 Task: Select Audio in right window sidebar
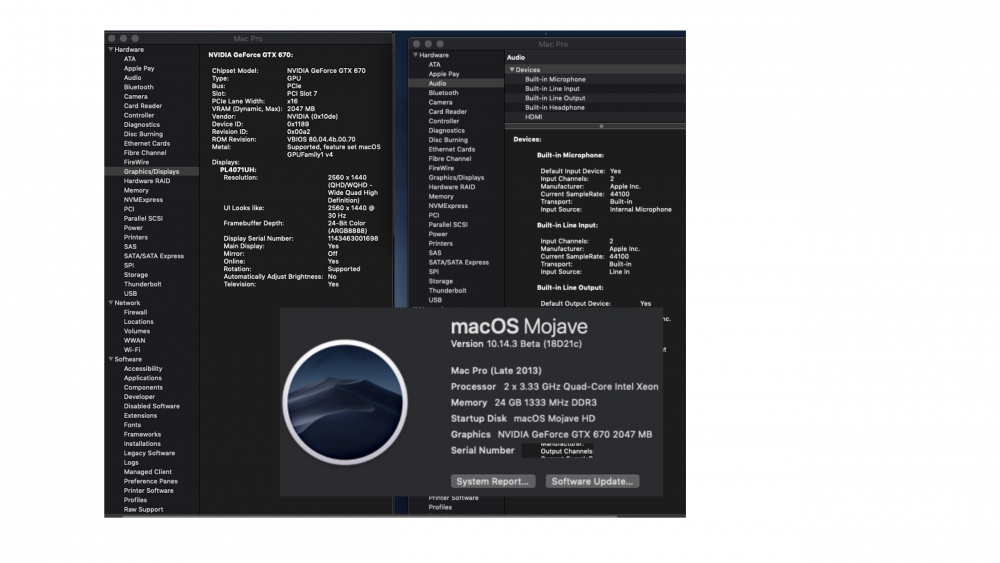[x=456, y=84]
